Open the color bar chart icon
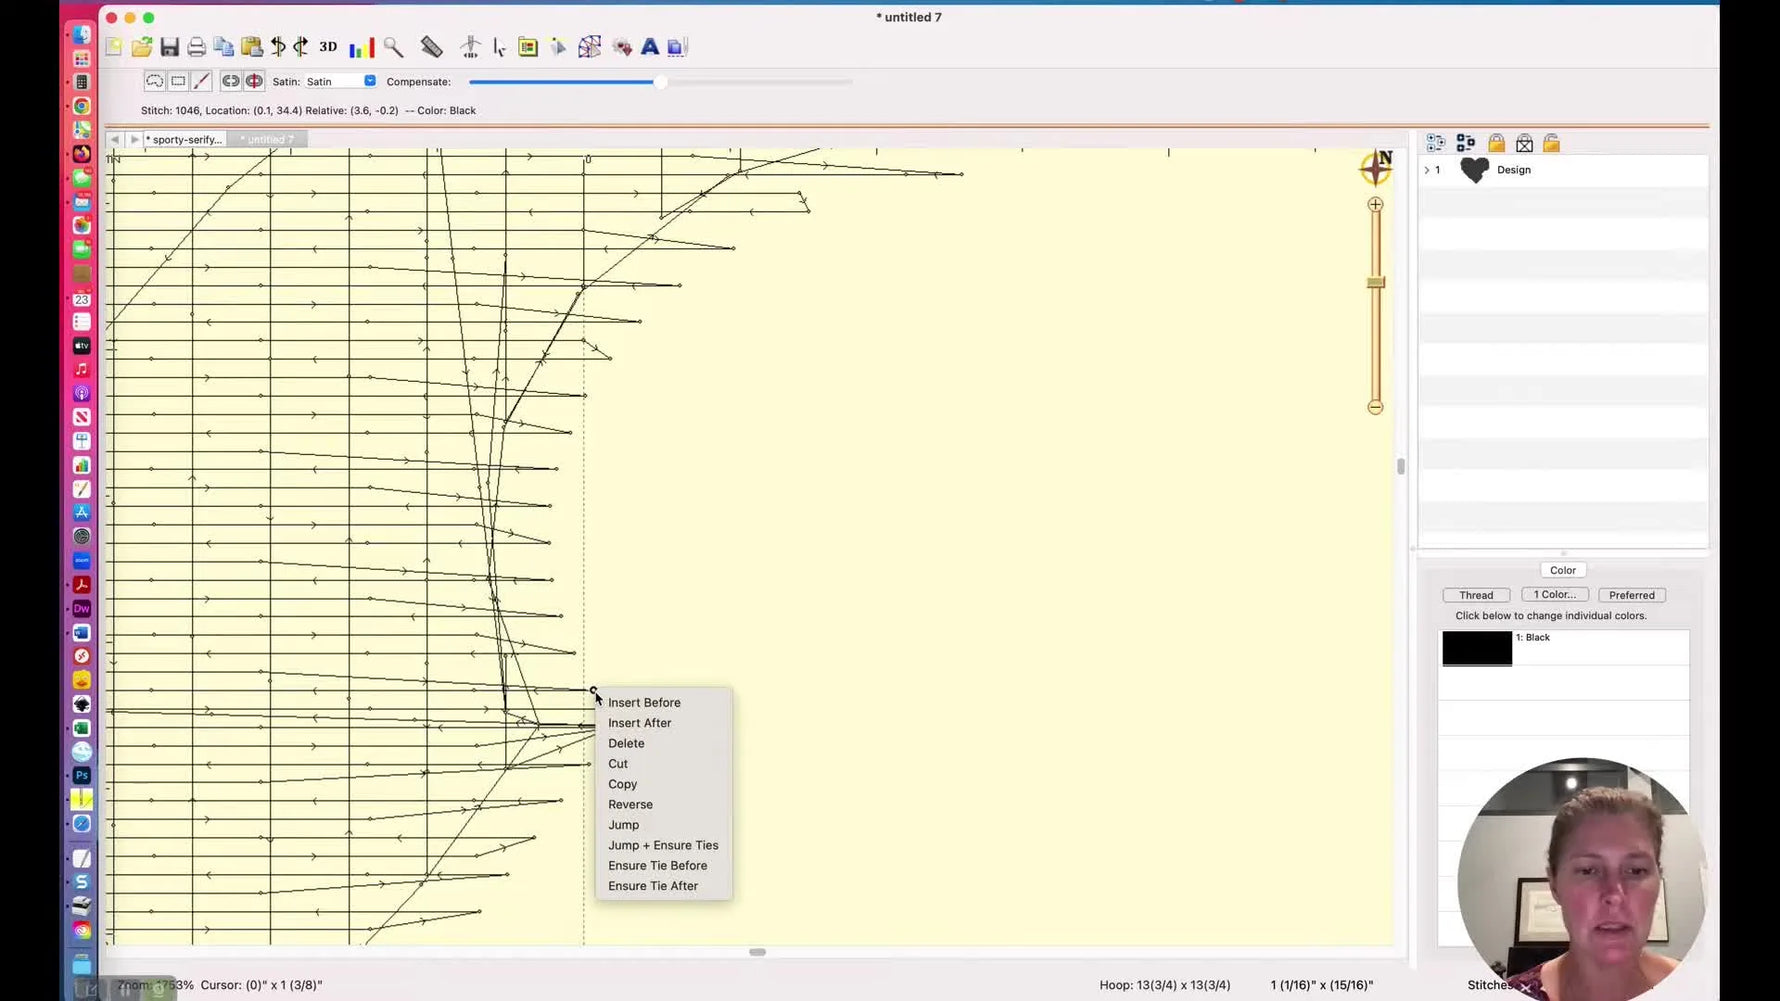 362,47
